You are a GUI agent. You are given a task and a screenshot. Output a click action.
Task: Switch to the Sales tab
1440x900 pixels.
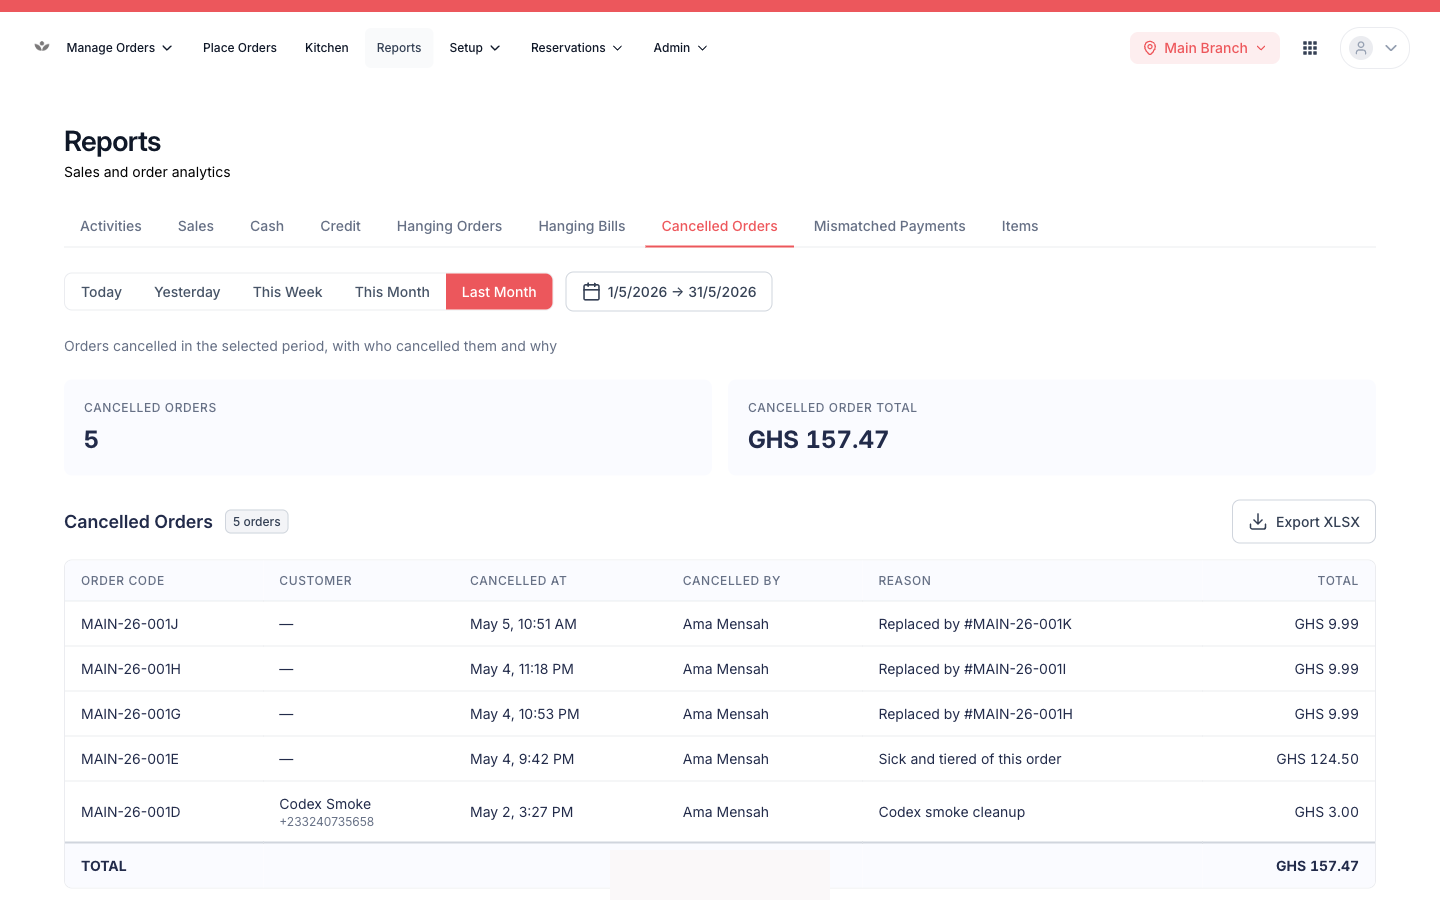196,226
